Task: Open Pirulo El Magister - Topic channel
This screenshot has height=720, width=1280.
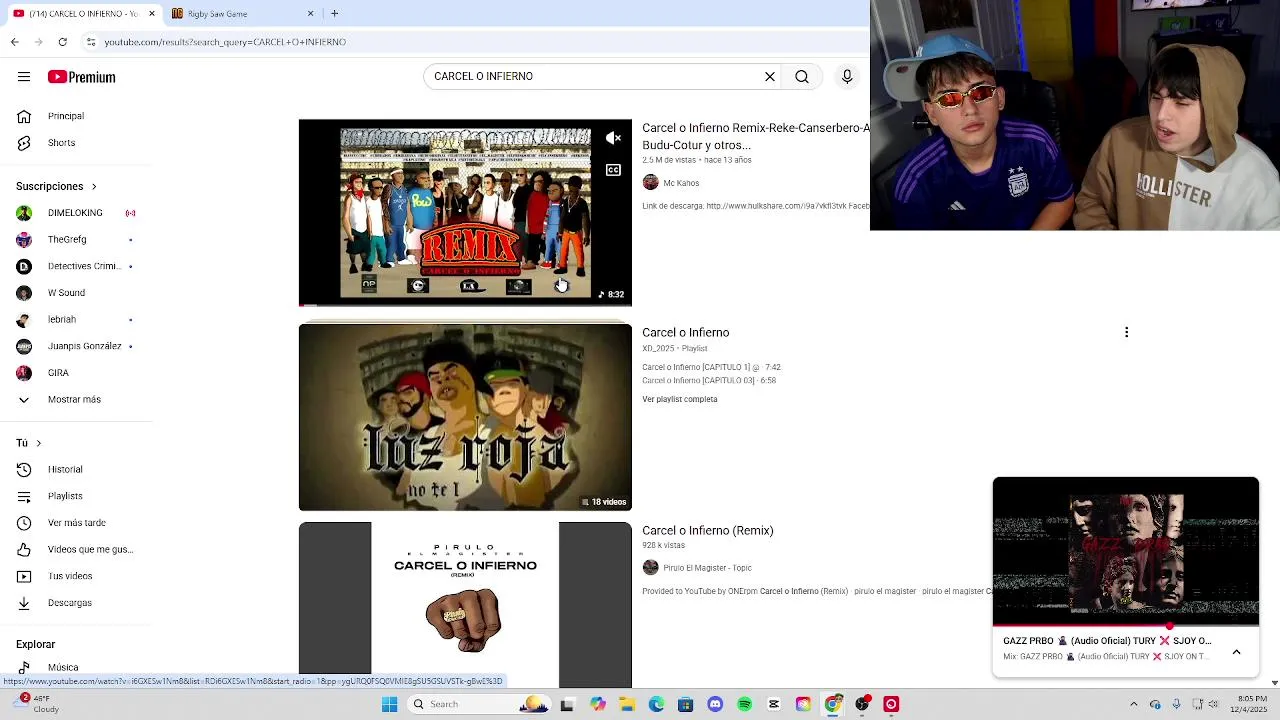Action: point(707,568)
